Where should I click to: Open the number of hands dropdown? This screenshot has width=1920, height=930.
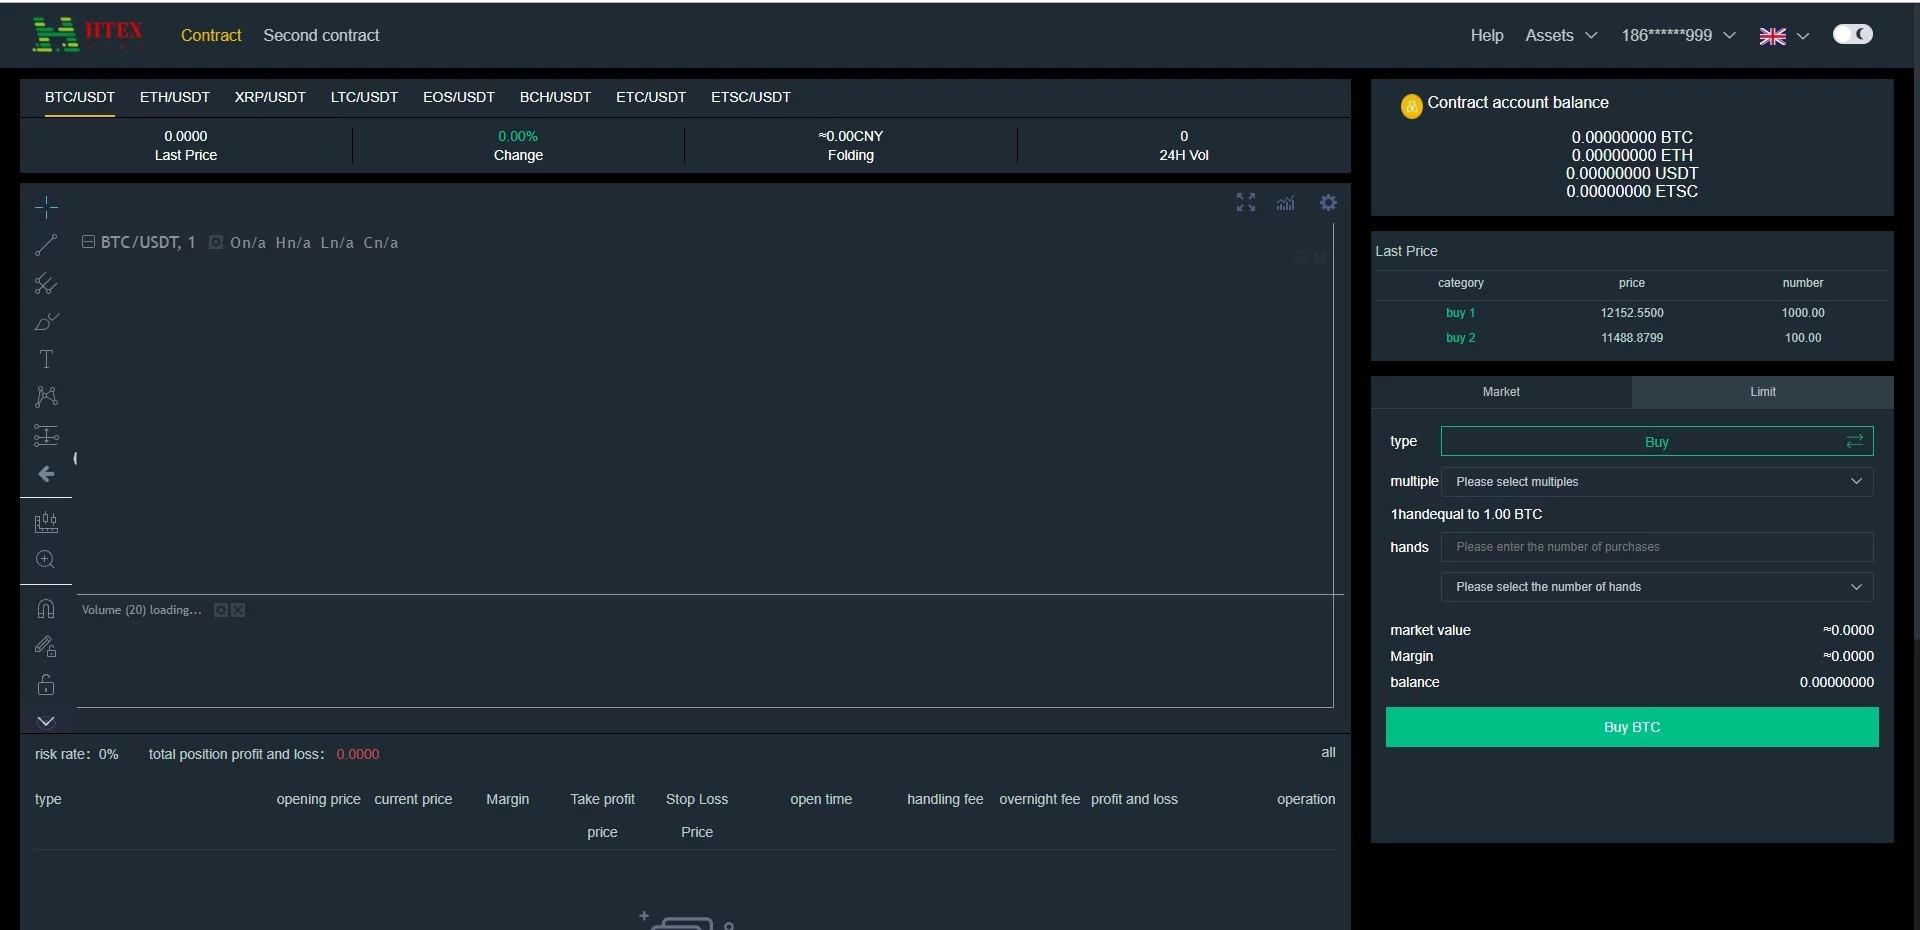(1656, 587)
